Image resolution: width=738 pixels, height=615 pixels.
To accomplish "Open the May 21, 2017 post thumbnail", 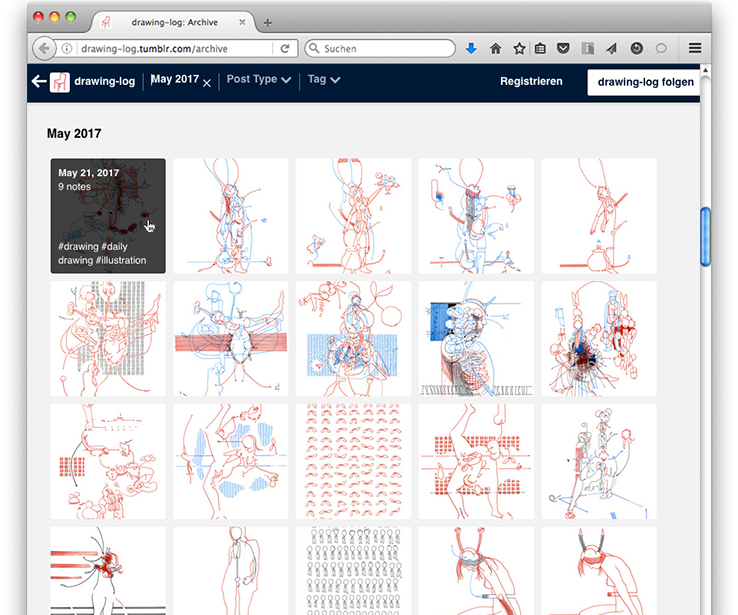I will coord(108,216).
